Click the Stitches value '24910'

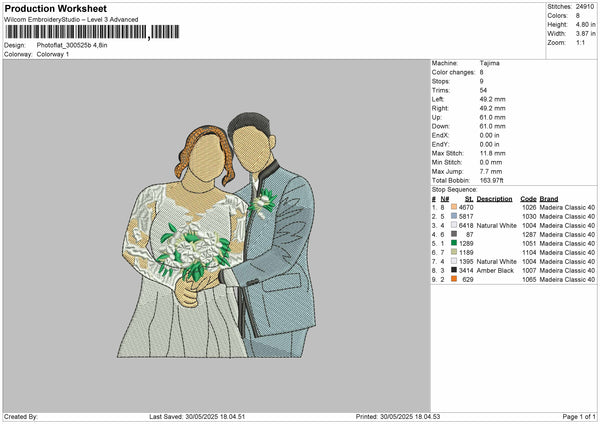coord(585,7)
